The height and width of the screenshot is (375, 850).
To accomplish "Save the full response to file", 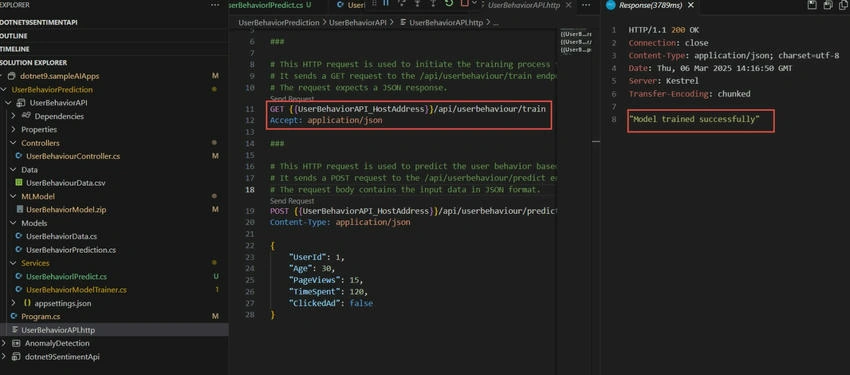I will 812,5.
